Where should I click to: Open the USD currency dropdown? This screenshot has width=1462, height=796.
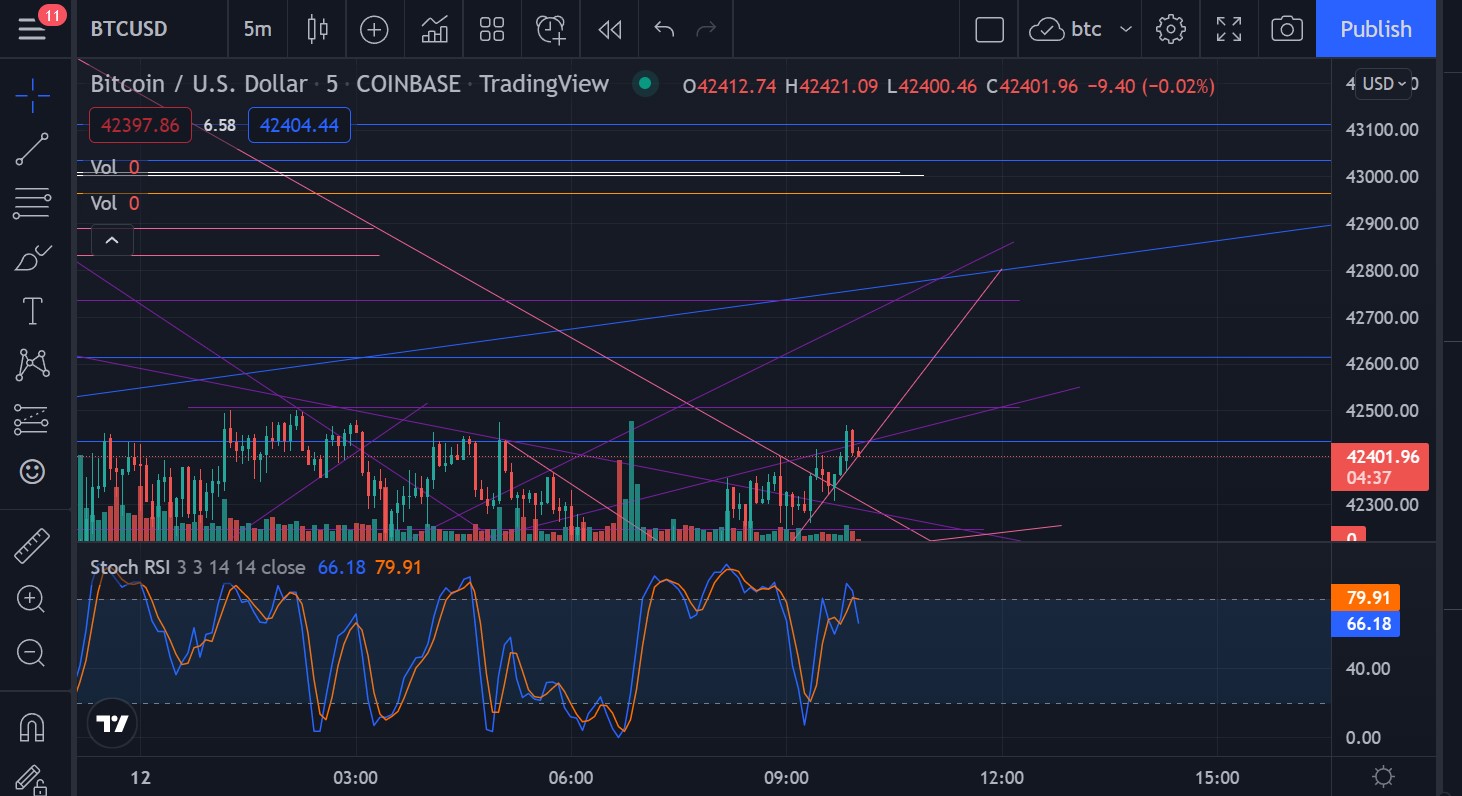(1385, 84)
